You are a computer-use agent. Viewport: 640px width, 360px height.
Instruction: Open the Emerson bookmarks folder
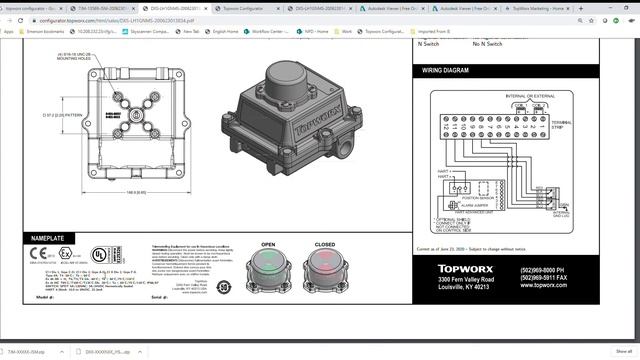42,31
